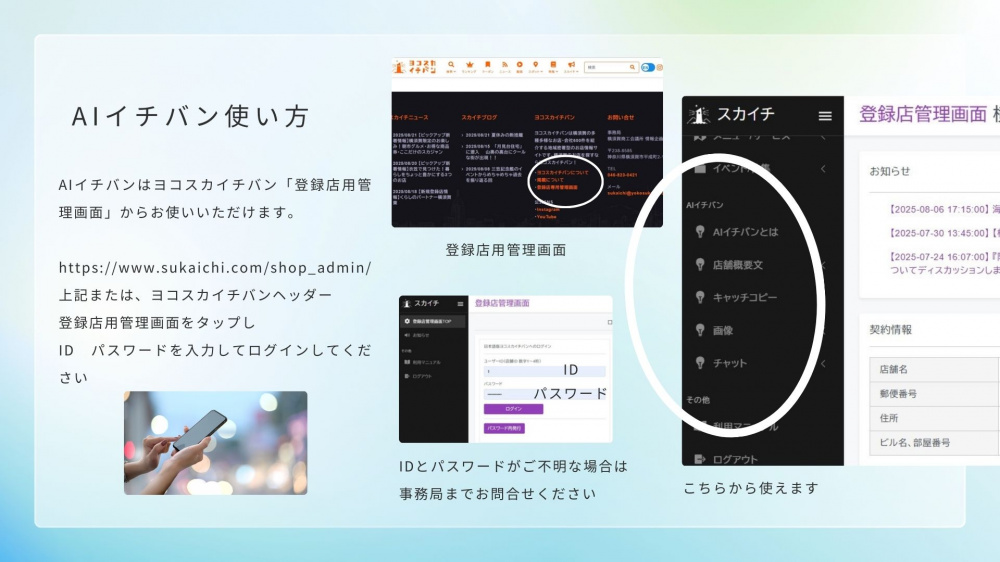Click the shop_admin URL text on the slide
This screenshot has height=562, width=1000.
(215, 268)
